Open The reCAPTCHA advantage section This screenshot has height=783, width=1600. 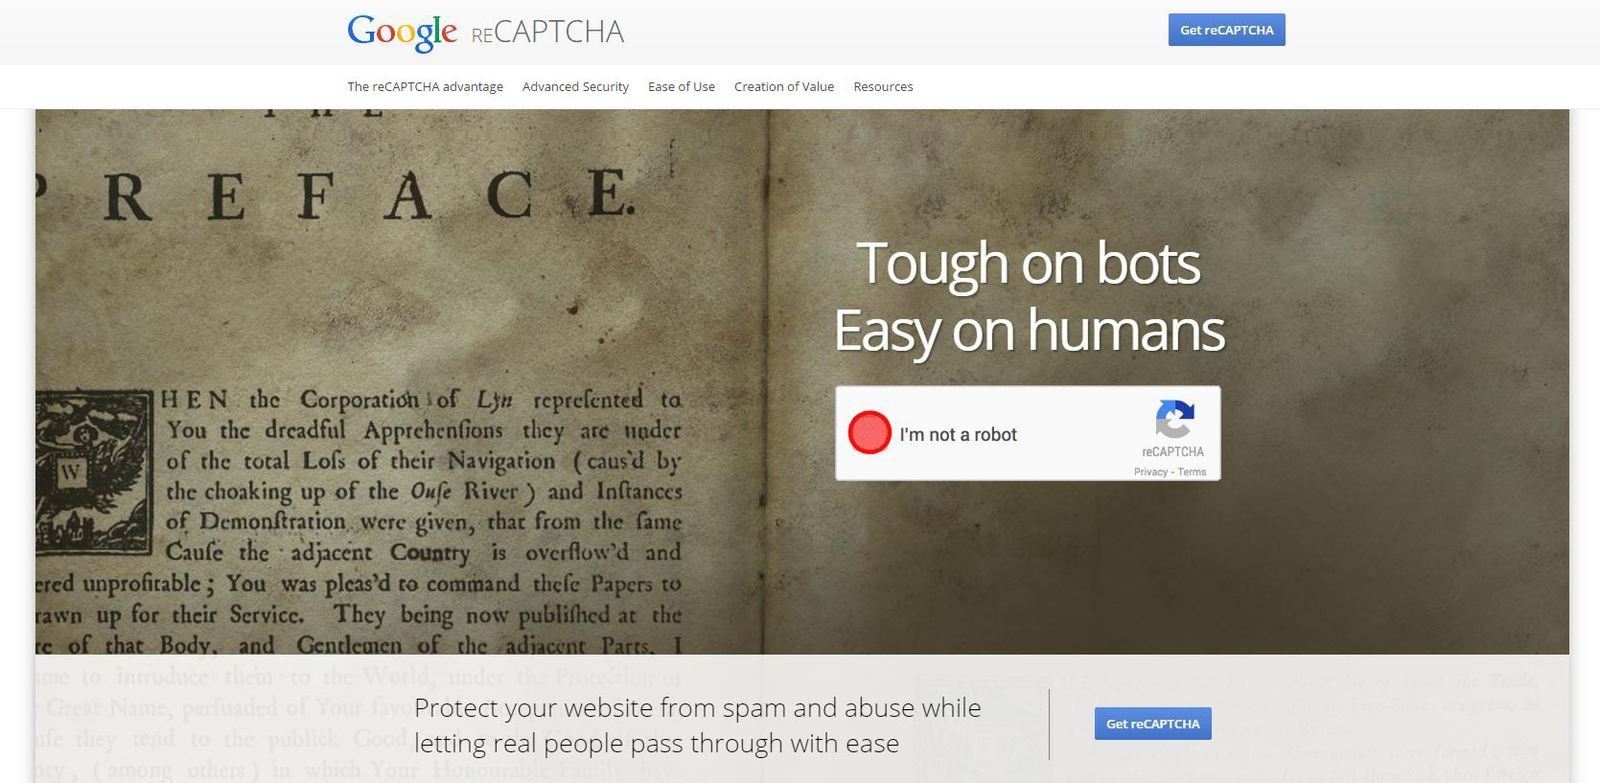coord(425,87)
